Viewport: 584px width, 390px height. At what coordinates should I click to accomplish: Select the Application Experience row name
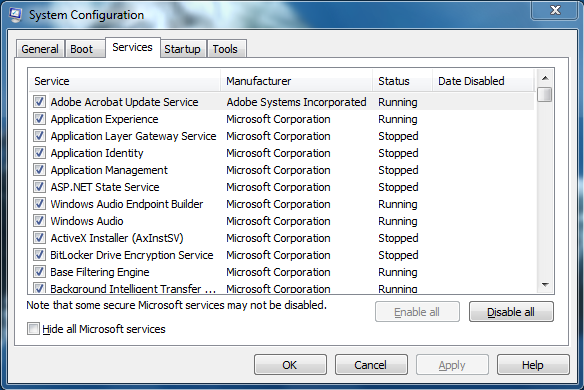104,119
